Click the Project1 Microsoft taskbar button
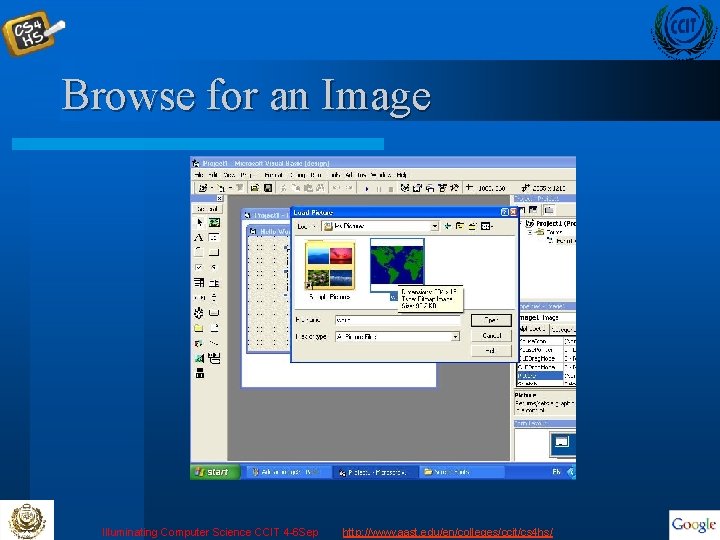This screenshot has width=720, height=540. coord(375,472)
